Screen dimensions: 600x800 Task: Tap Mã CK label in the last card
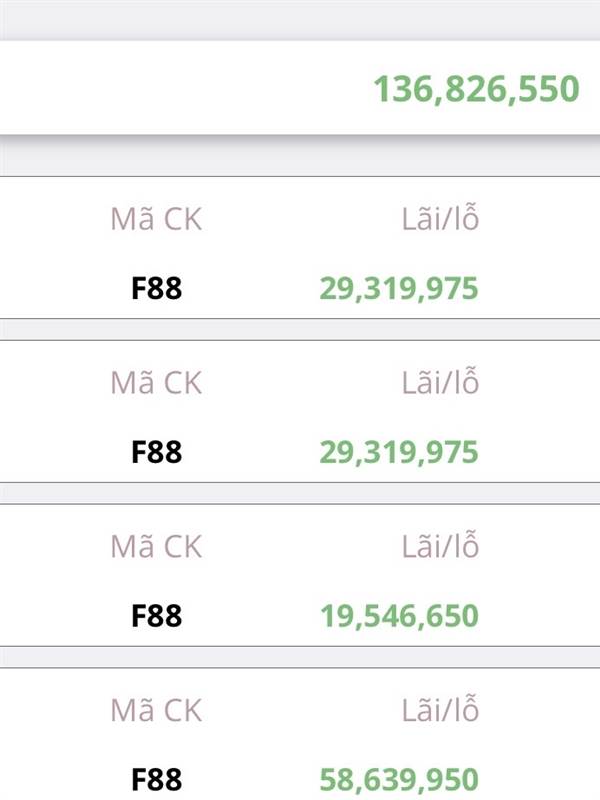[x=156, y=711]
